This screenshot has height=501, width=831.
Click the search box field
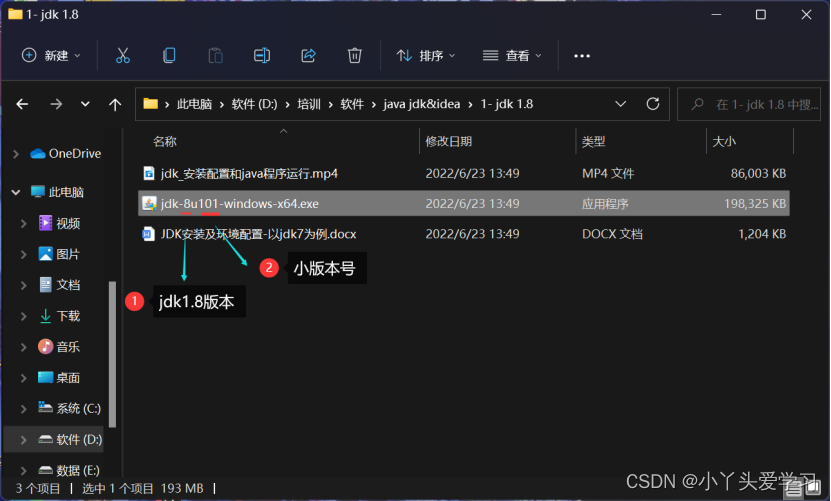click(749, 104)
